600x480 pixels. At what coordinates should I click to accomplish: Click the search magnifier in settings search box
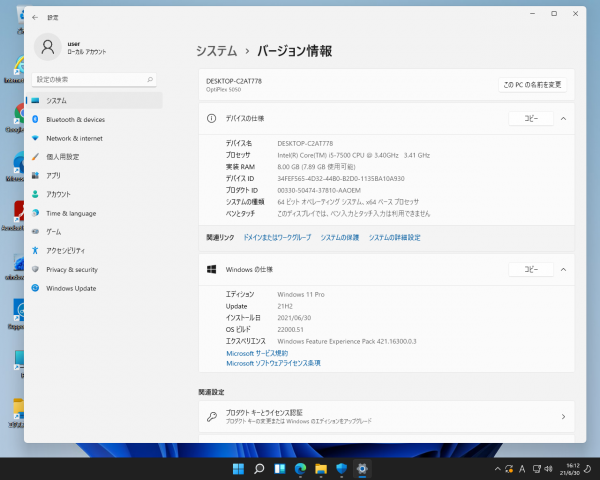click(x=150, y=80)
